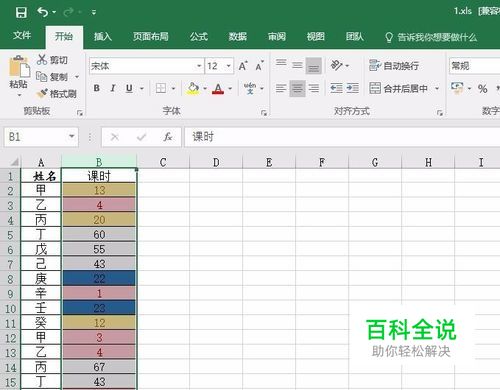This screenshot has height=390, width=500.
Task: Apply the red Font Color A
Action: tap(218, 88)
